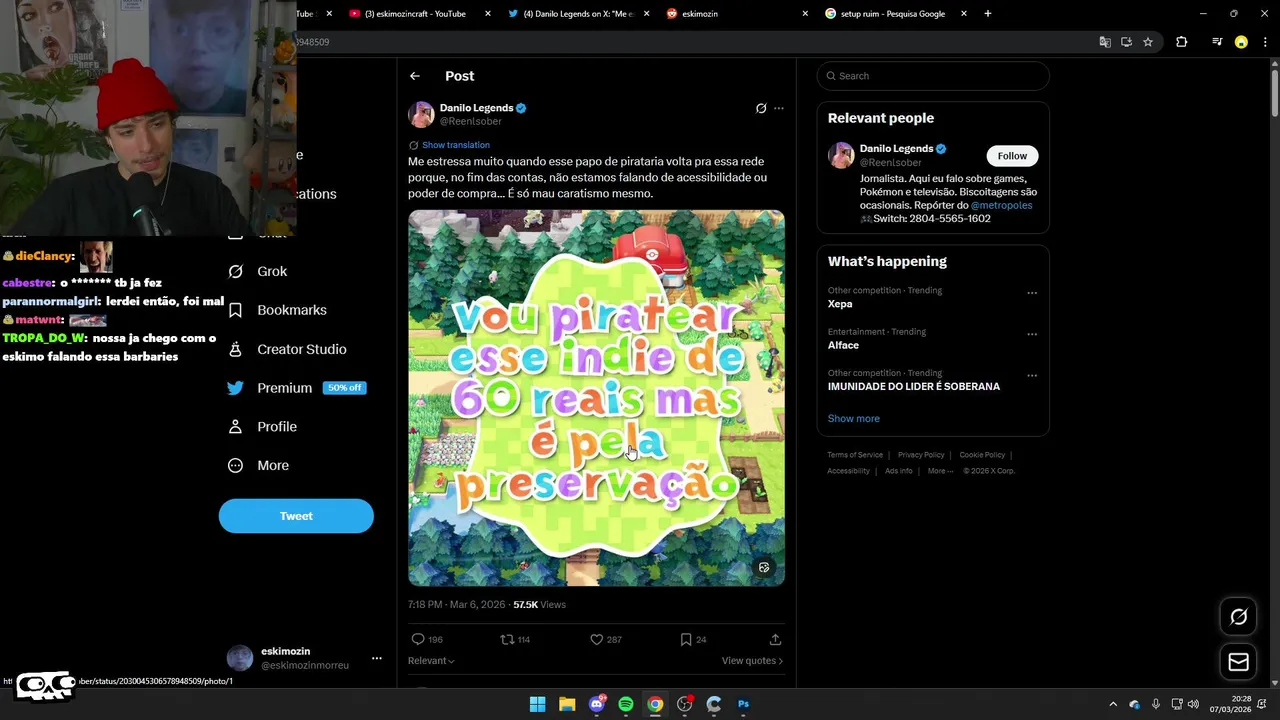Open a new browser tab

coord(988,14)
